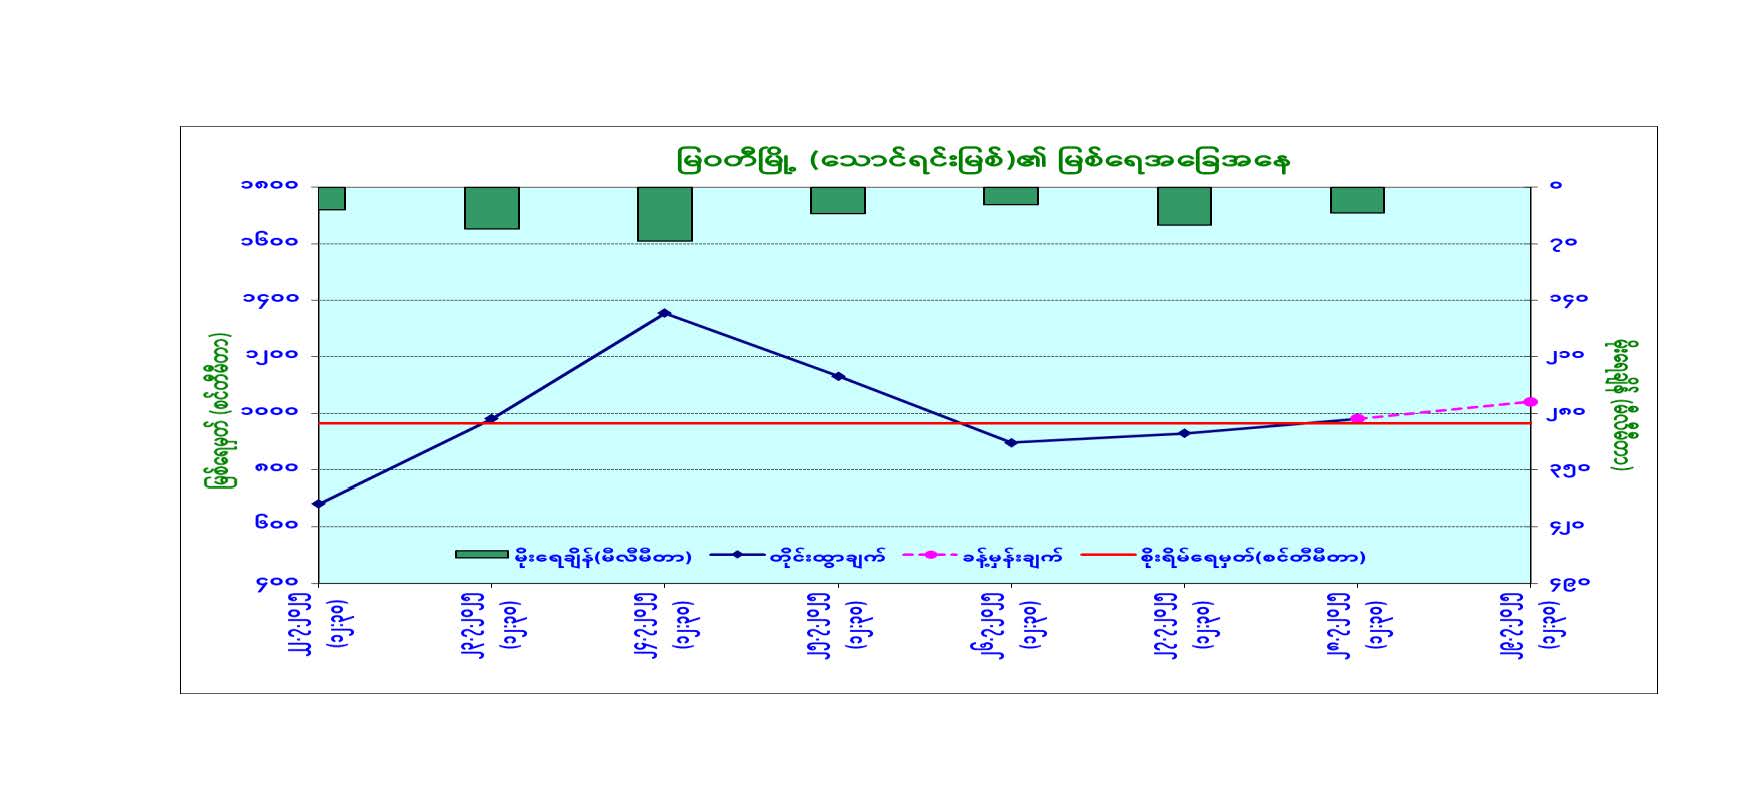Click the green rainfall swatch in the legend

(481, 554)
